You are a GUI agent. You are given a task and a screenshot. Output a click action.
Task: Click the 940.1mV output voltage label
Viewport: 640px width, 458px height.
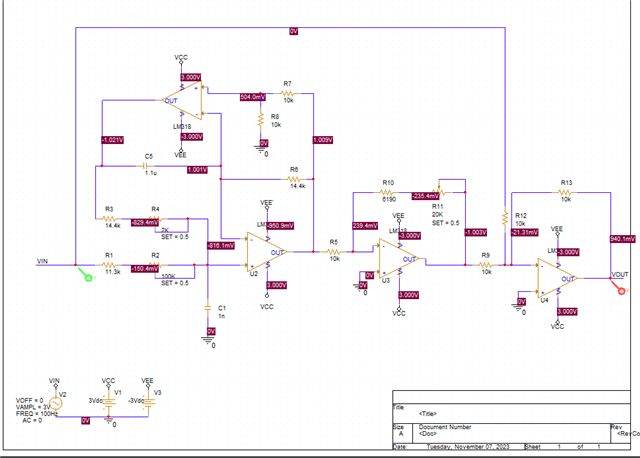click(x=622, y=239)
